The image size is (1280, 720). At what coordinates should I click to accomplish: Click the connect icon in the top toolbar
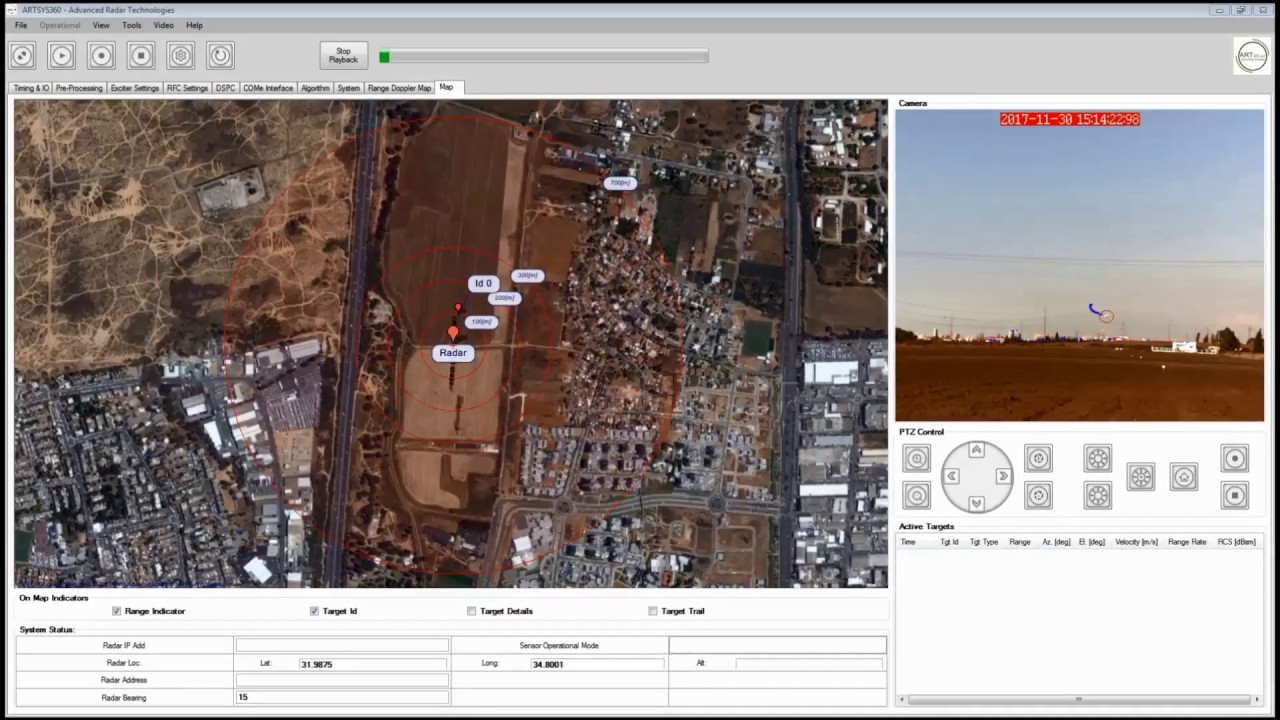point(22,56)
